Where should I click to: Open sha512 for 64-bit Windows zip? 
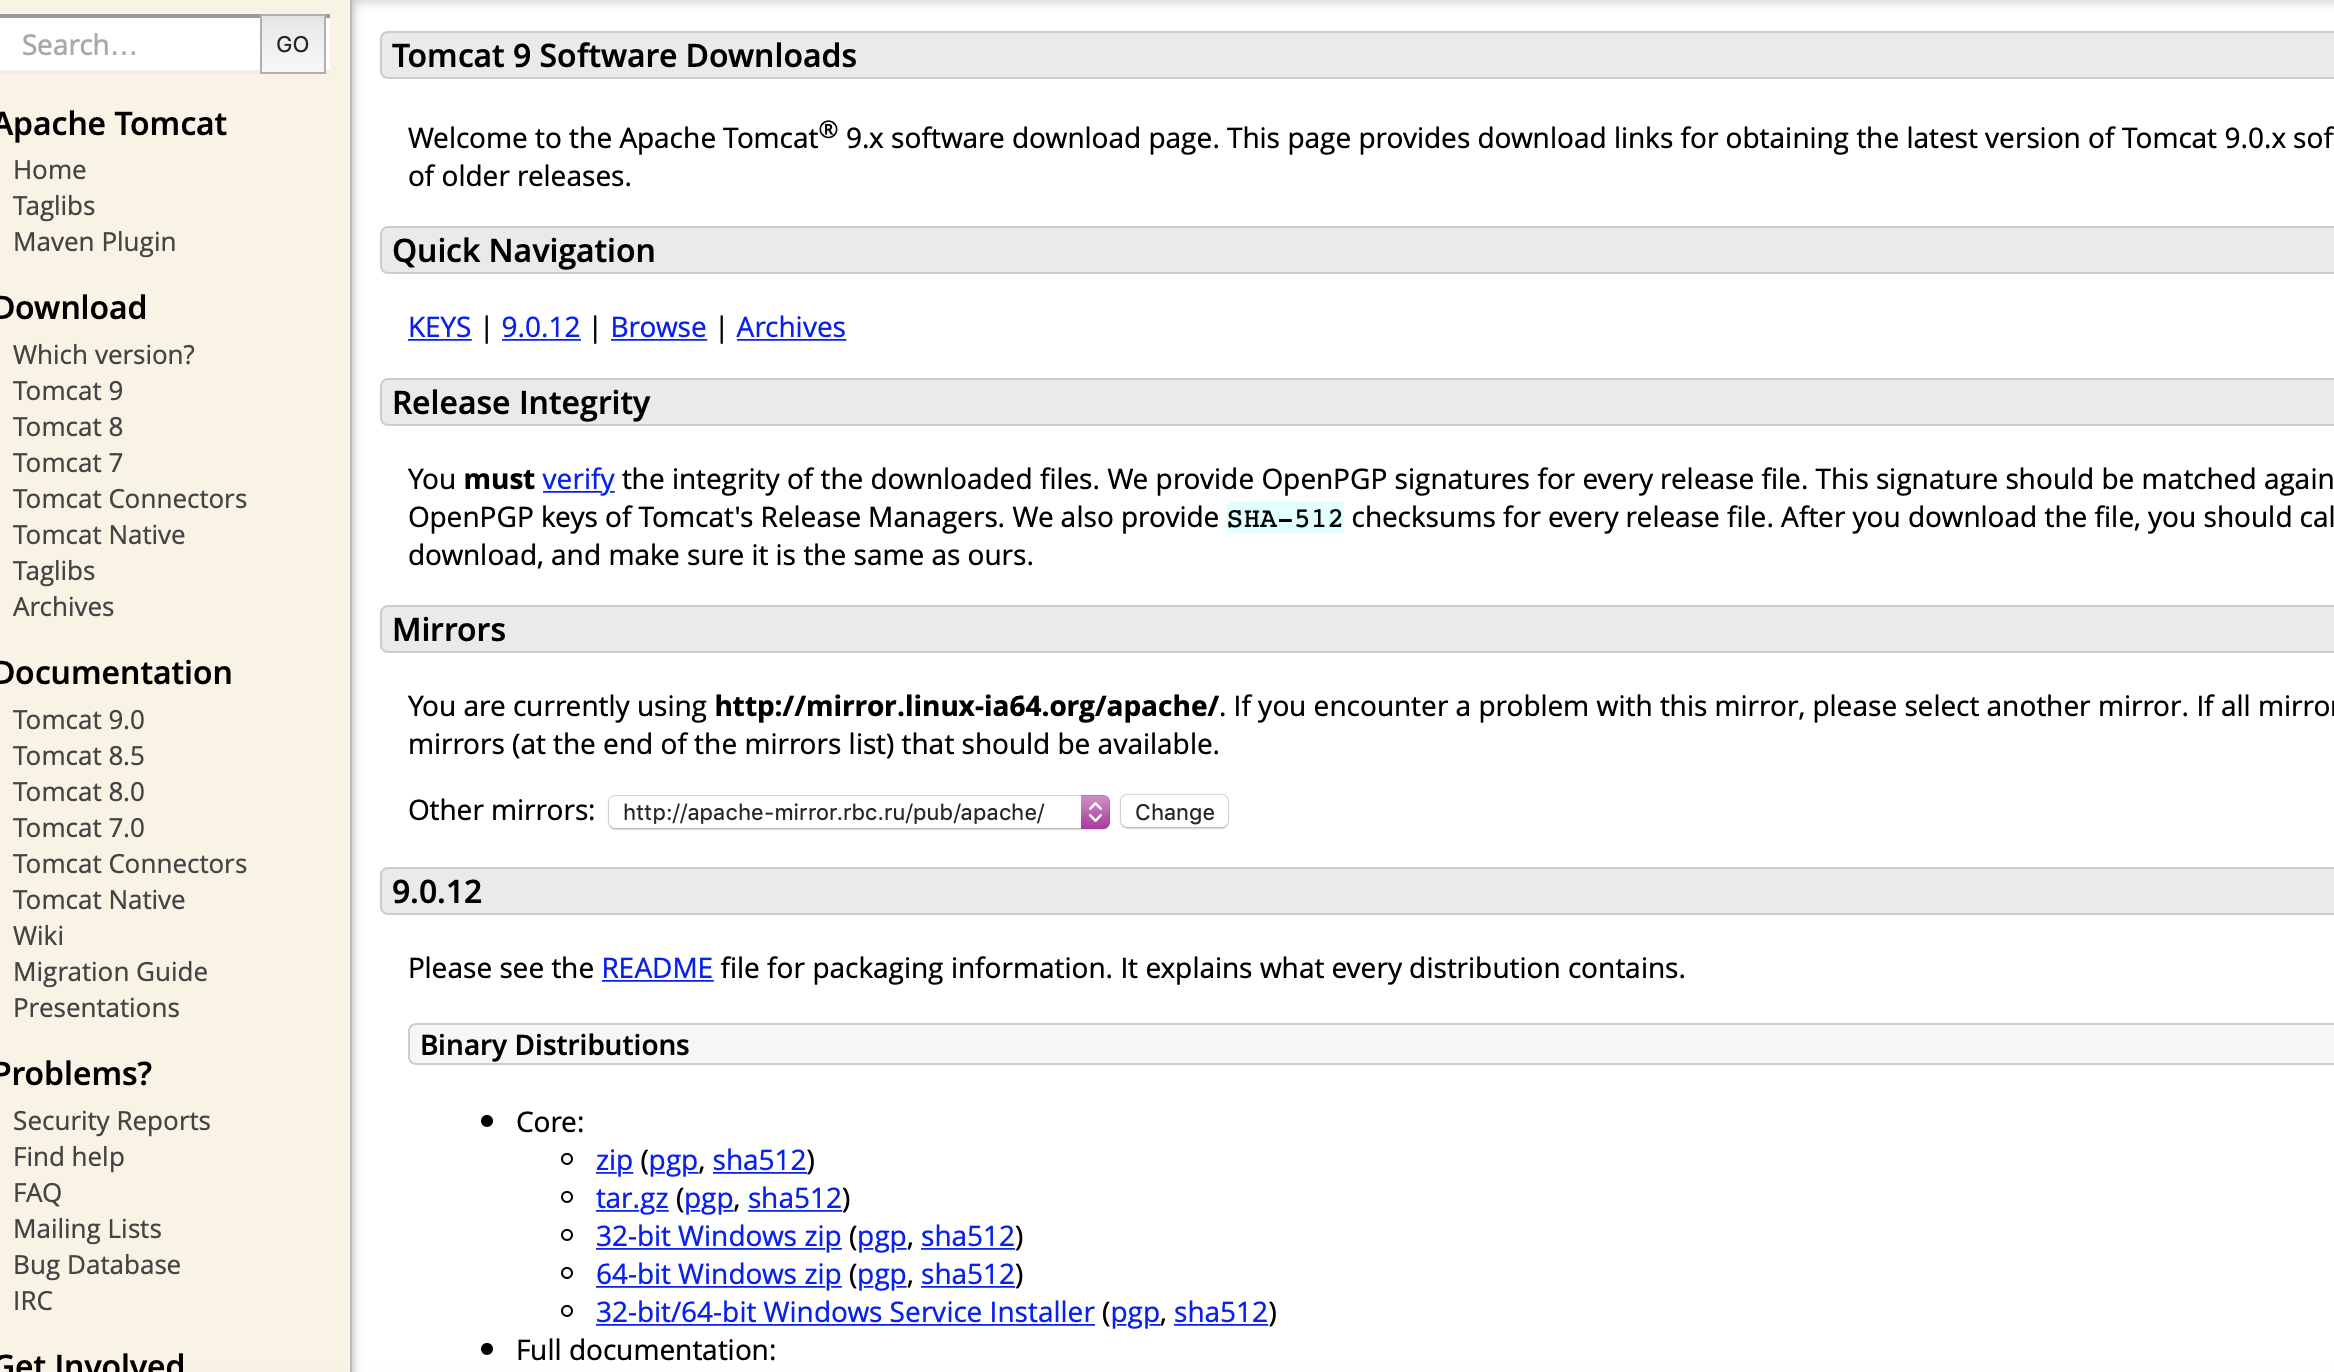click(968, 1274)
